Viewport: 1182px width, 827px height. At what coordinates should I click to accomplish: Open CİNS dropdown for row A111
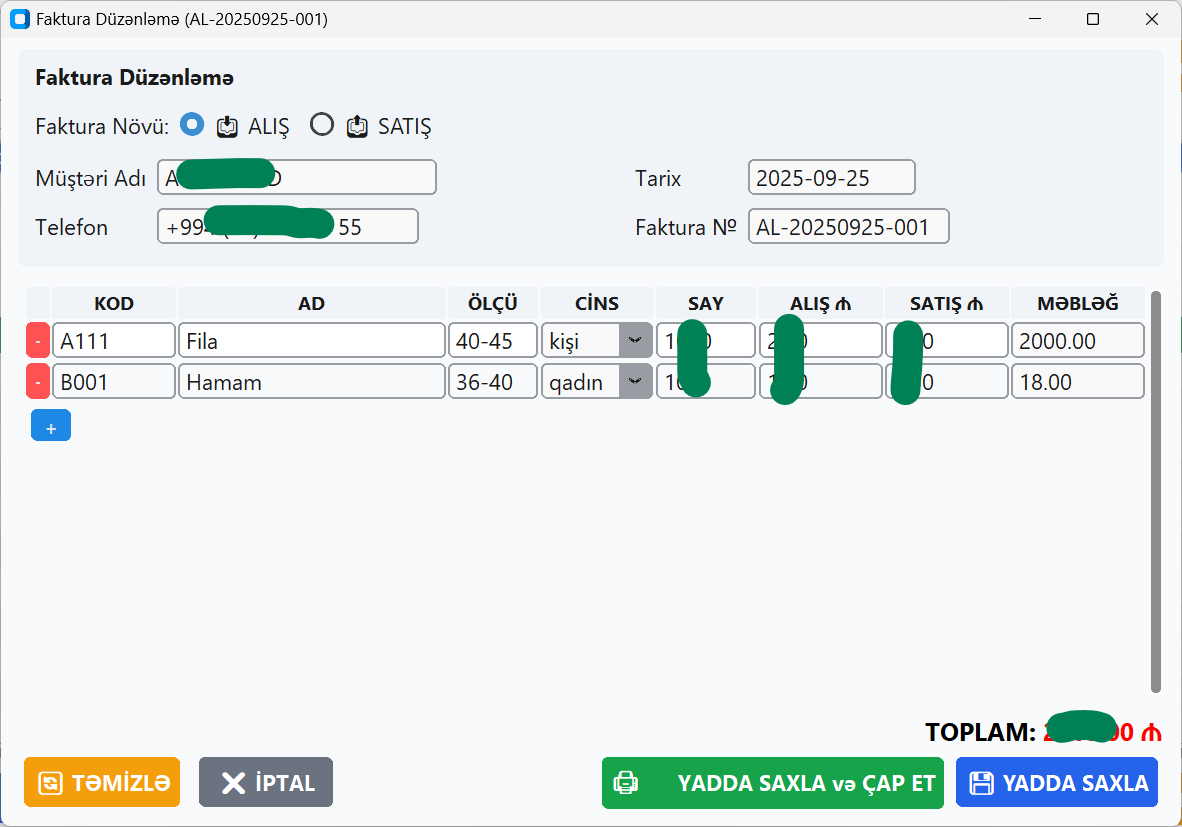pyautogui.click(x=634, y=340)
